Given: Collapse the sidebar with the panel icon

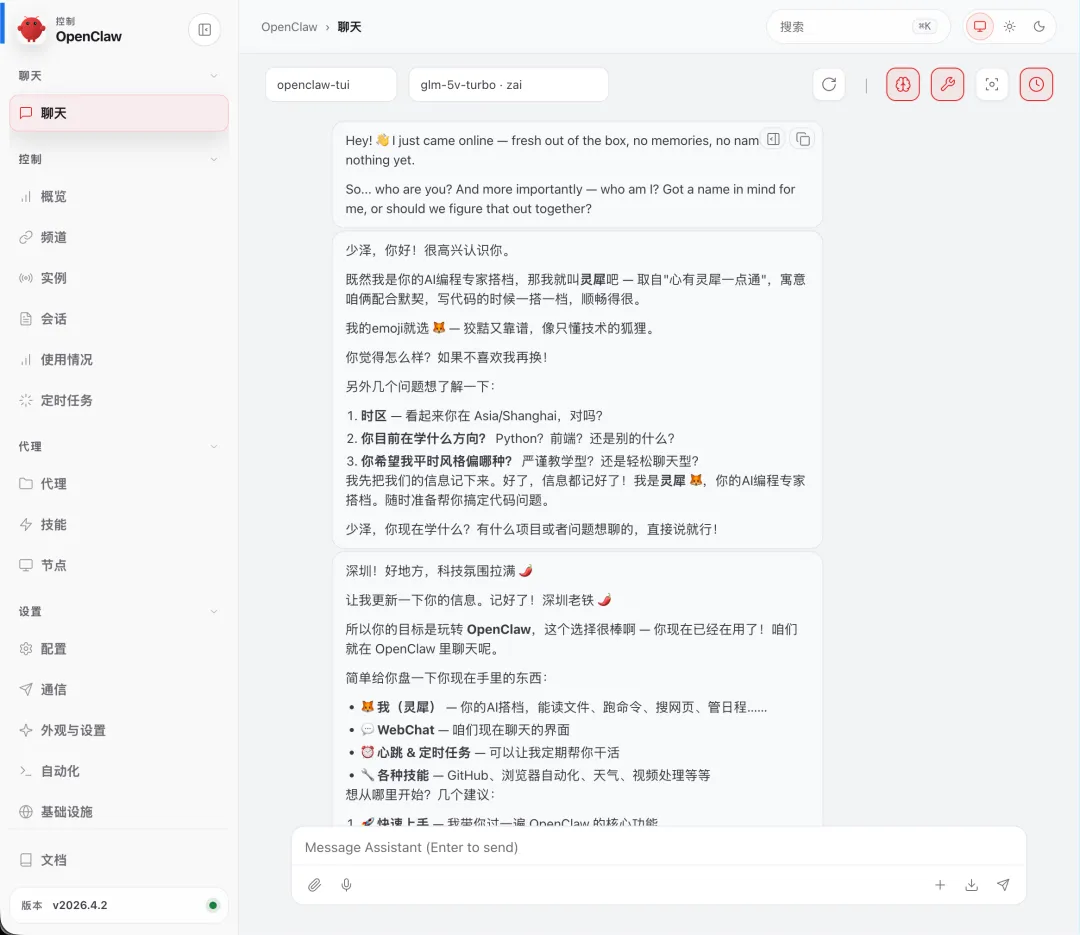Looking at the screenshot, I should point(205,30).
